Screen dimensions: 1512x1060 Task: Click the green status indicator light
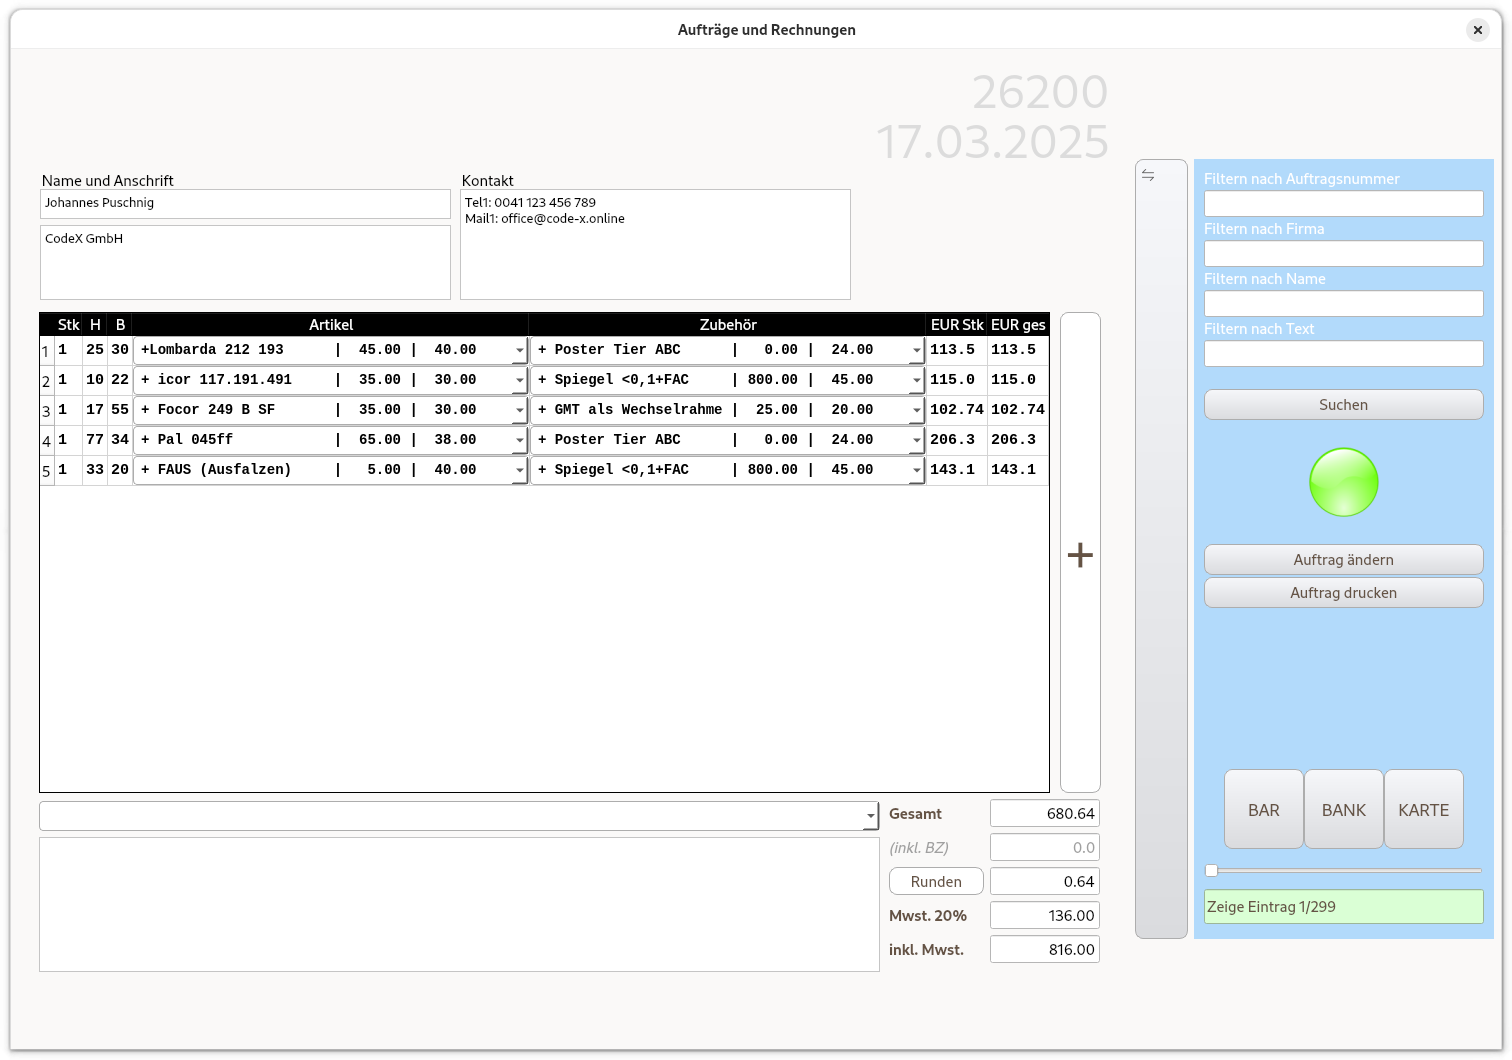click(x=1343, y=482)
